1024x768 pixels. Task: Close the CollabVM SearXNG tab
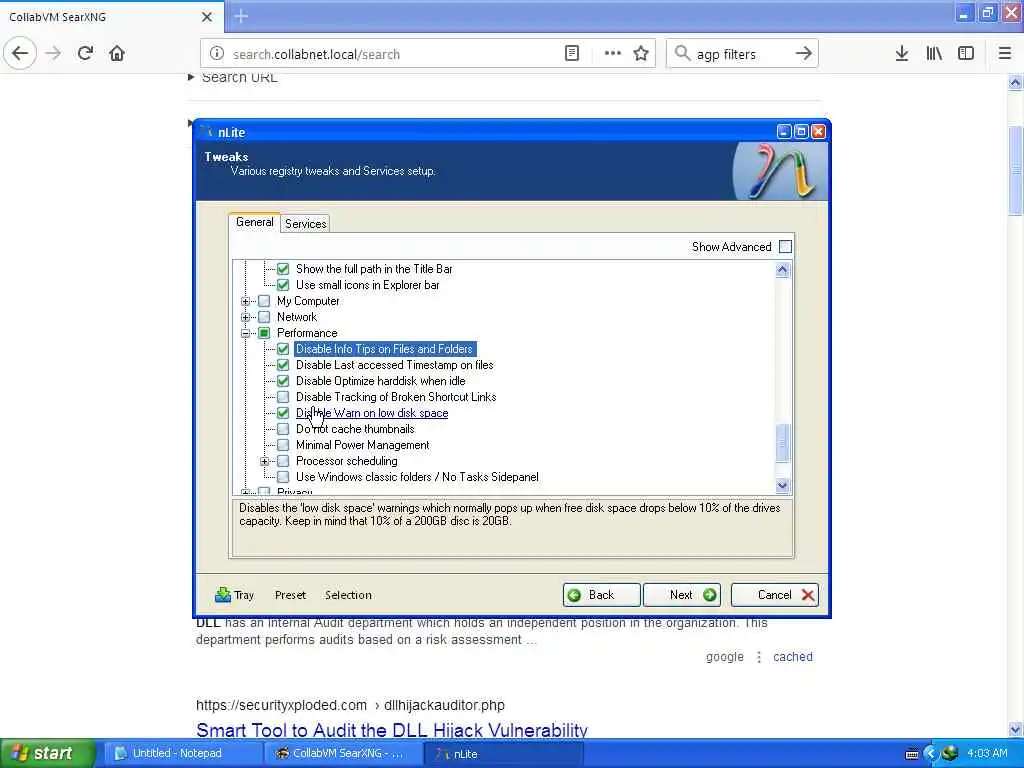click(x=206, y=17)
